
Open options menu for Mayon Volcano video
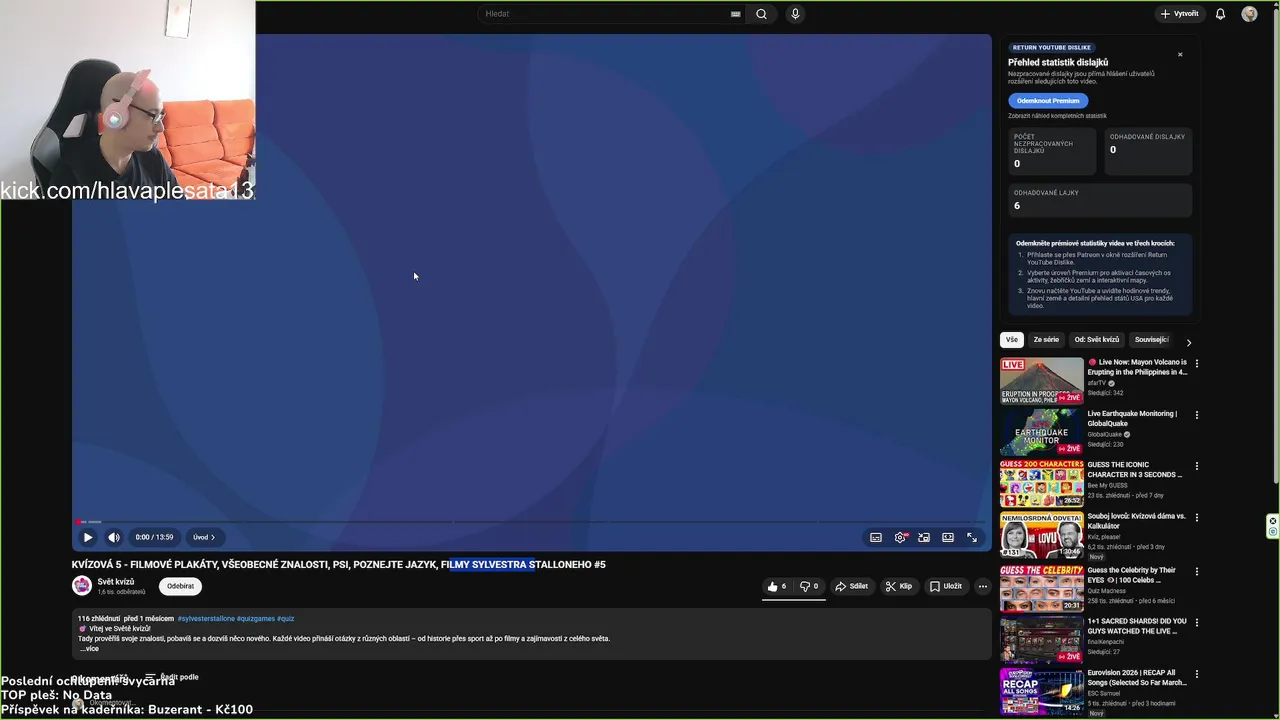click(x=1197, y=363)
